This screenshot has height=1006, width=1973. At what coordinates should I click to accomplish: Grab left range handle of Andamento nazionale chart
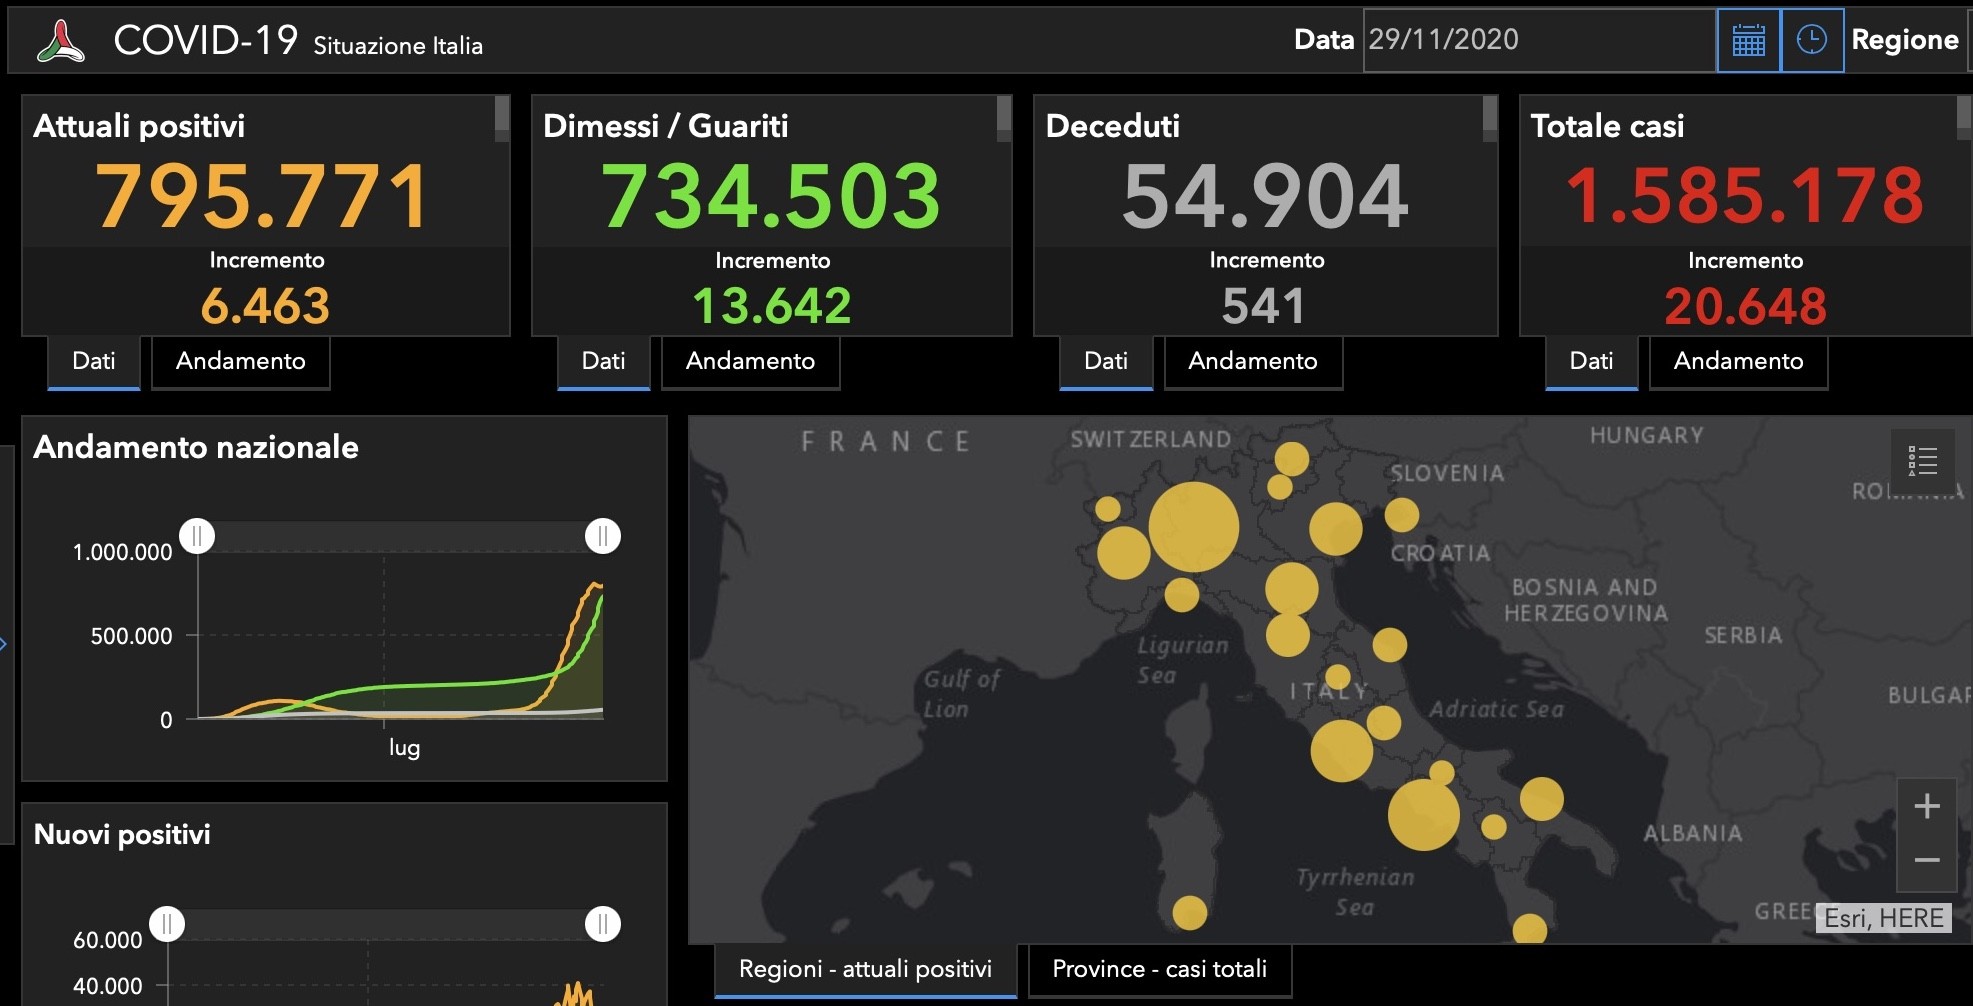197,536
